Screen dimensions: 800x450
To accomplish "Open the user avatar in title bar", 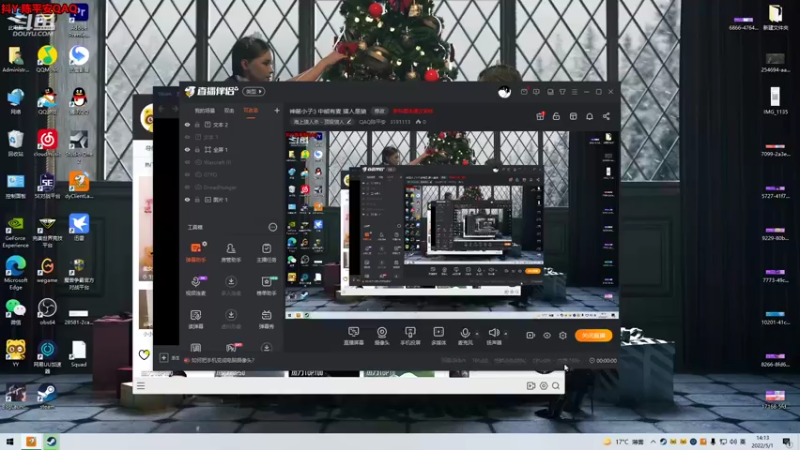I will 504,92.
